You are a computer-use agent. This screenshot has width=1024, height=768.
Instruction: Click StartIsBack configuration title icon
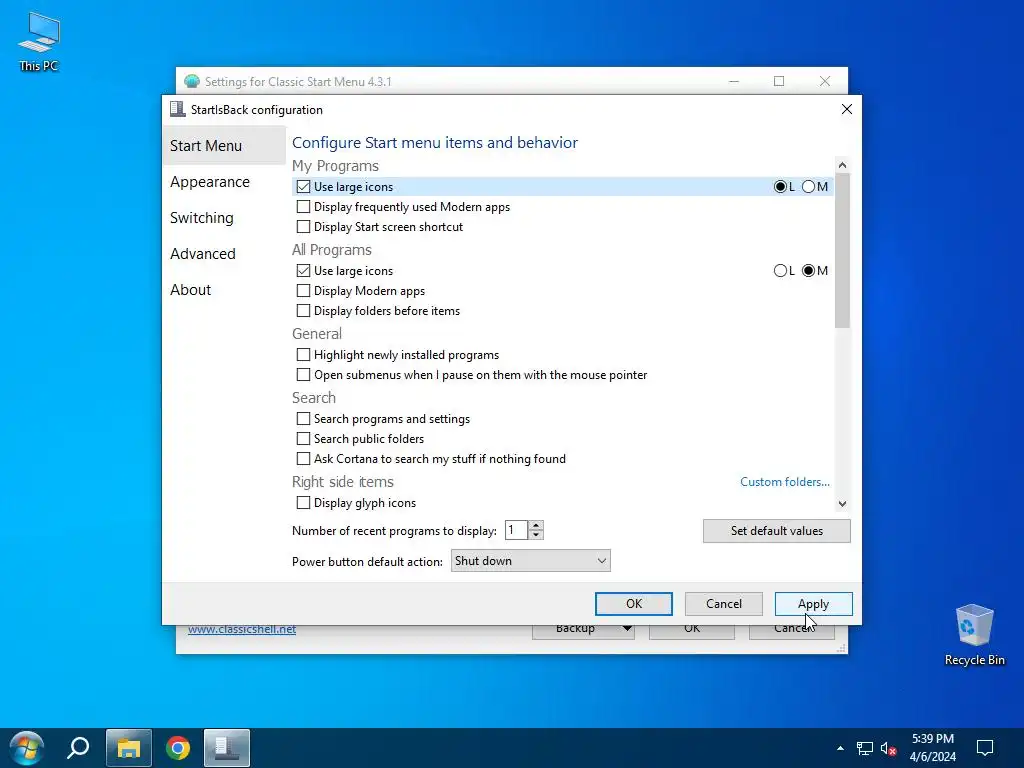177,109
